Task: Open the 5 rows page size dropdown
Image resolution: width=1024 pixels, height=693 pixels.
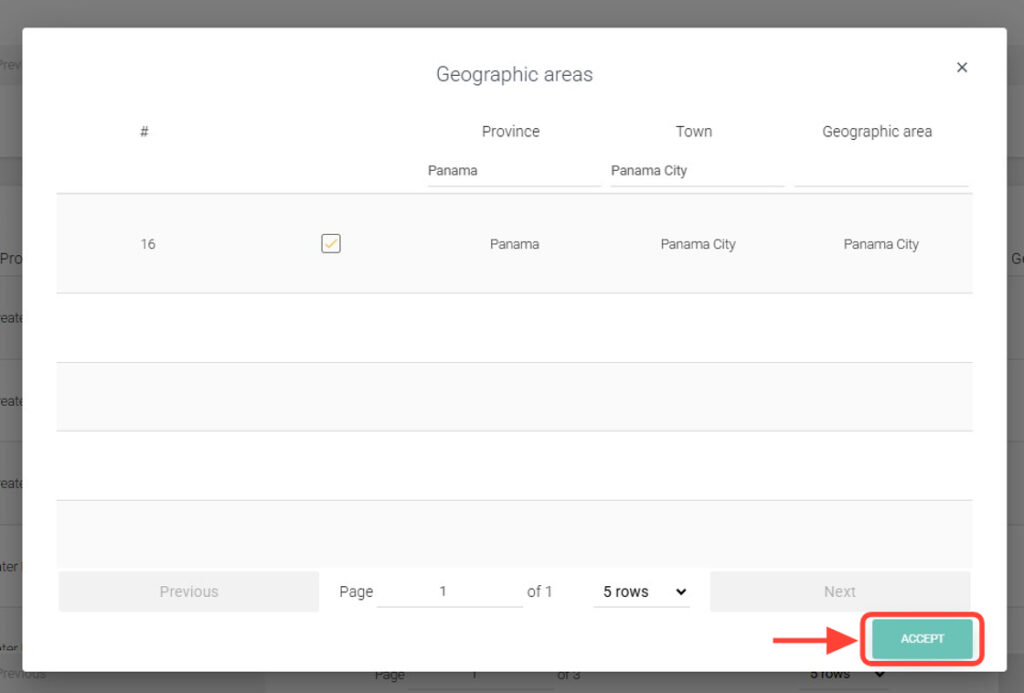Action: click(x=642, y=591)
